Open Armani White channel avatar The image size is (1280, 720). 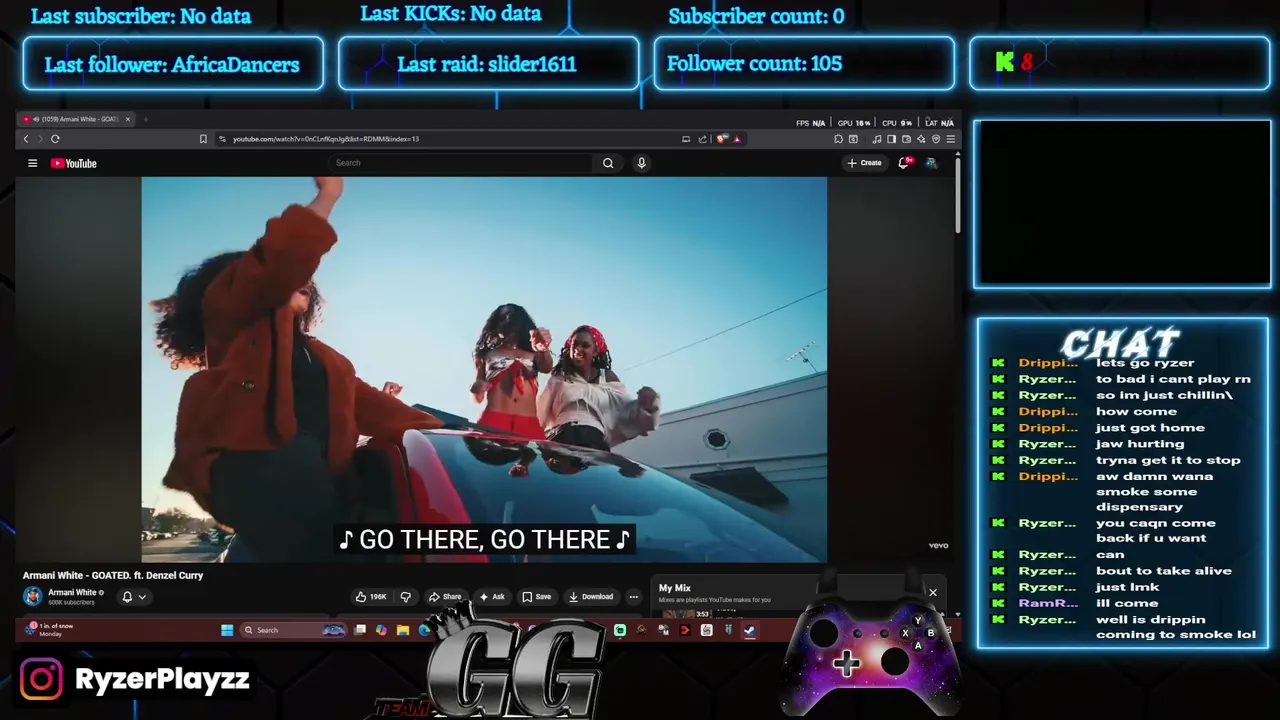coord(33,596)
